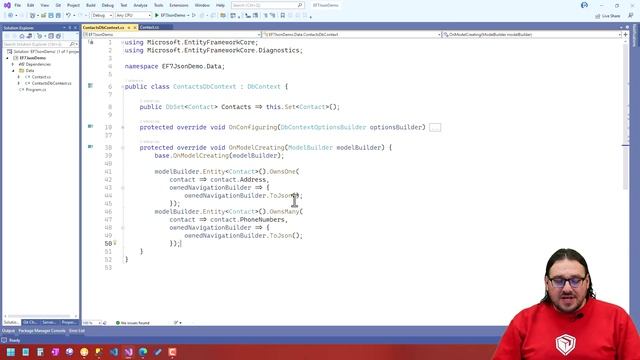Click the Undo toolbar icon
Screen dimensions: 640x360
[68, 16]
